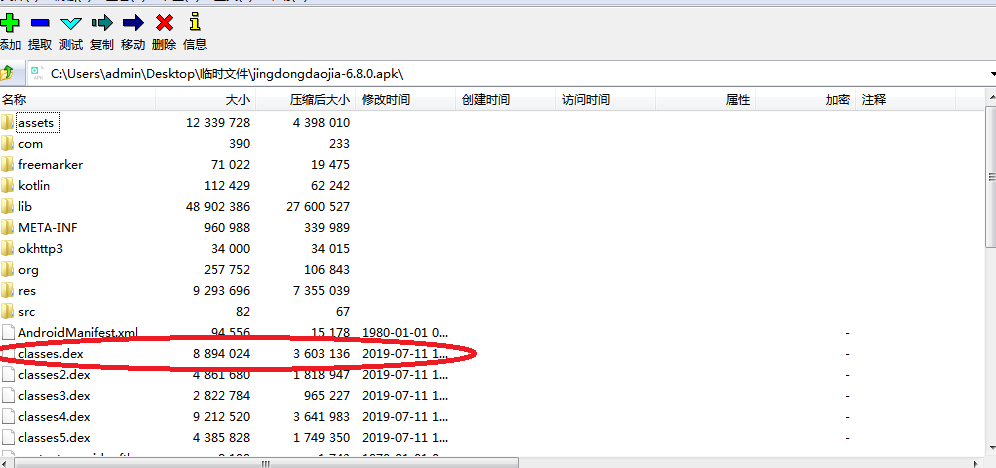996x468 pixels.
Task: Click the Move (移动) arrow icon
Action: click(133, 23)
